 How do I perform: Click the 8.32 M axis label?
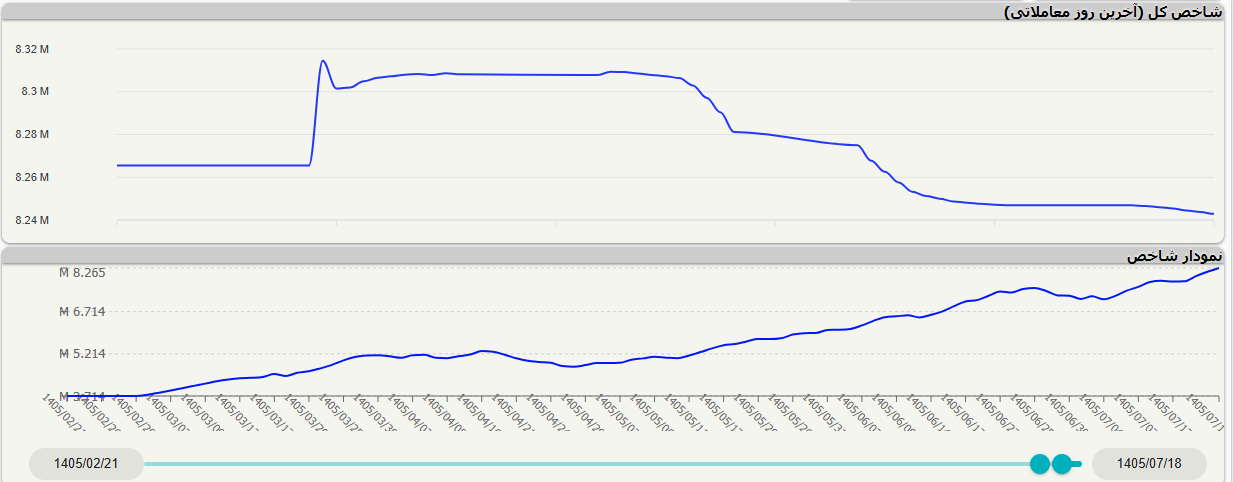33,49
